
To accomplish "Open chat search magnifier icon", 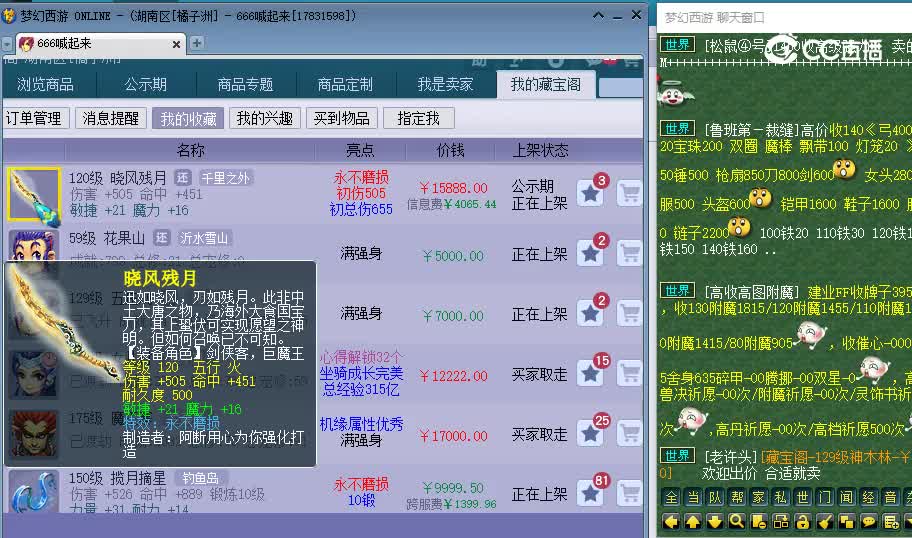I will click(x=737, y=522).
